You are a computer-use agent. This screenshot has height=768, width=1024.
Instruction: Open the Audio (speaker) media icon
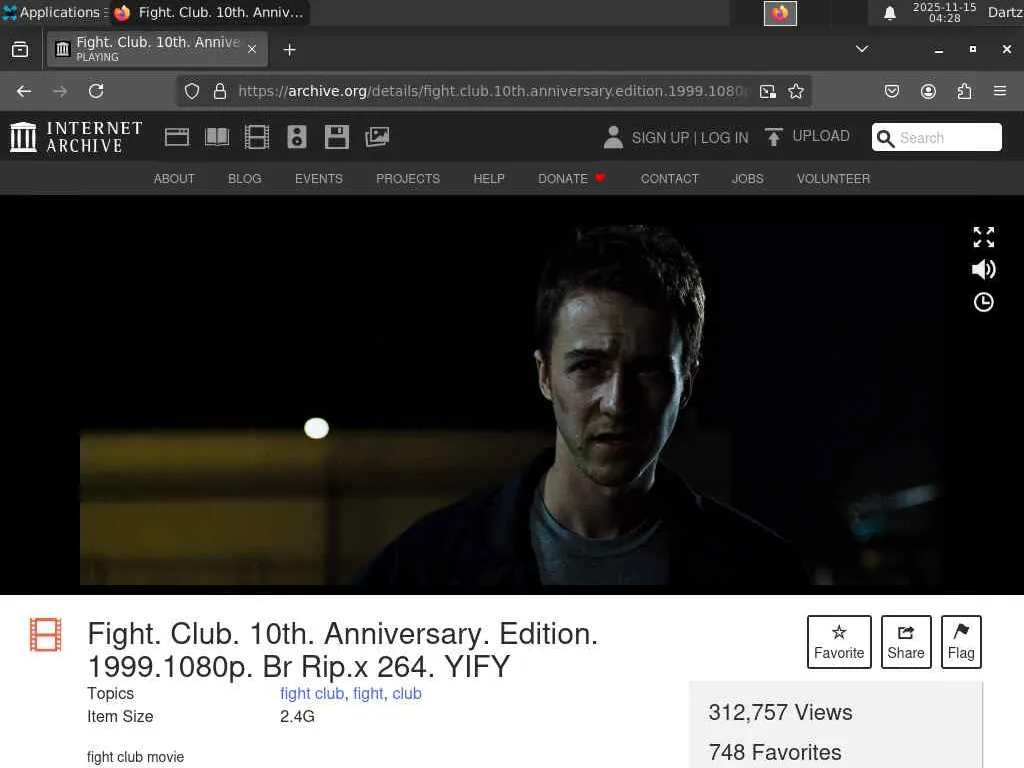coord(296,137)
